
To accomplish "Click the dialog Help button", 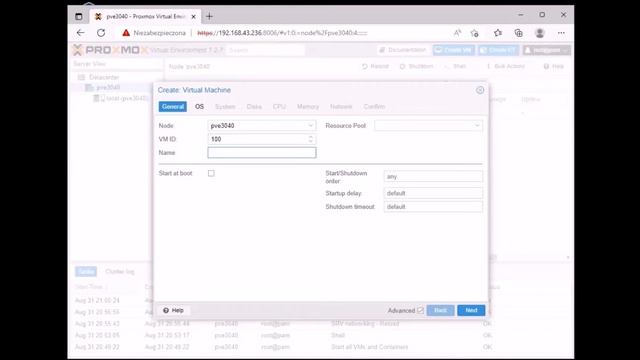I will [173, 310].
